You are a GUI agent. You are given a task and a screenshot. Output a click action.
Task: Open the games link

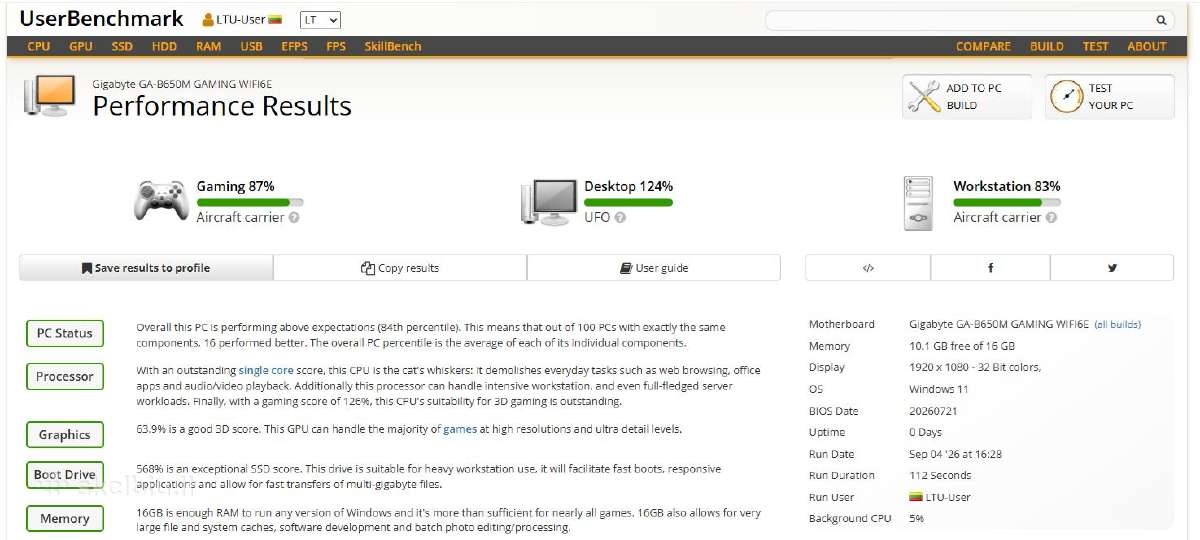pos(460,429)
